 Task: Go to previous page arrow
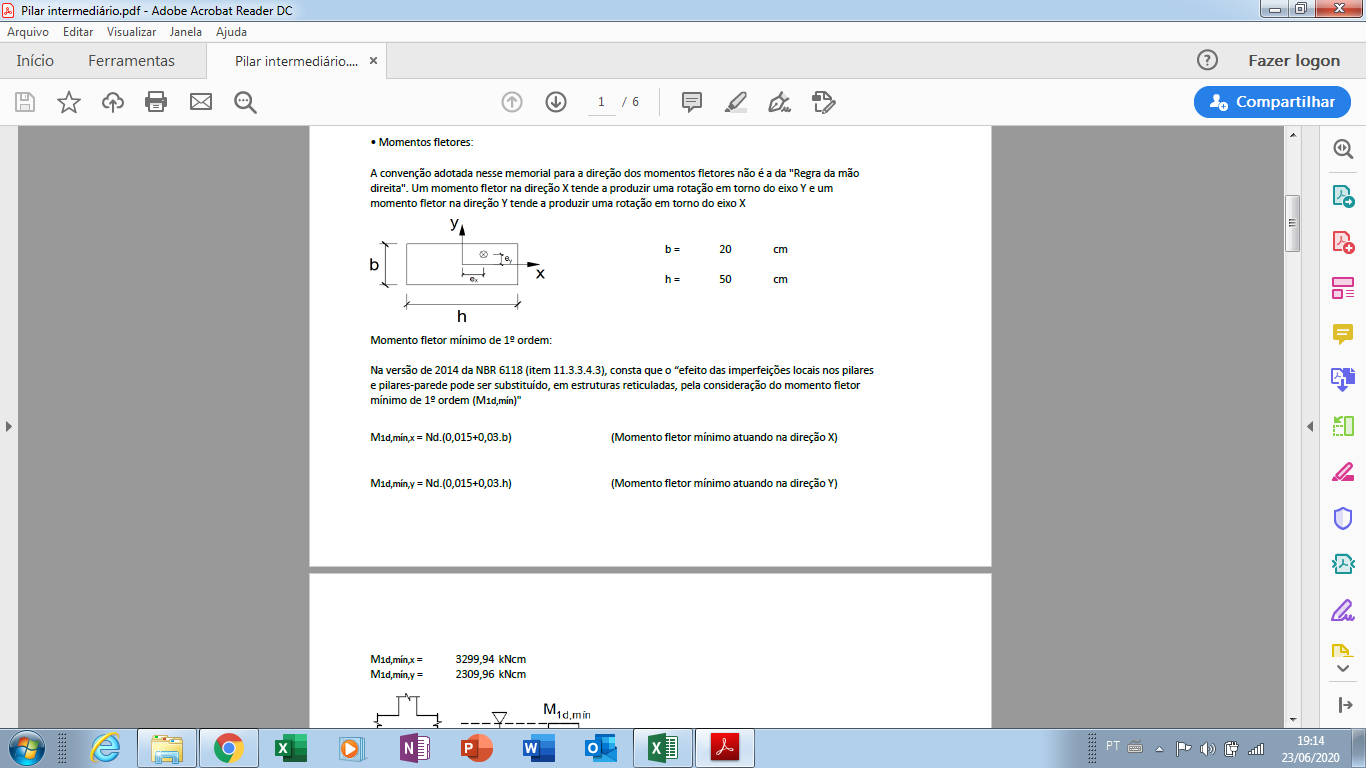coord(512,102)
